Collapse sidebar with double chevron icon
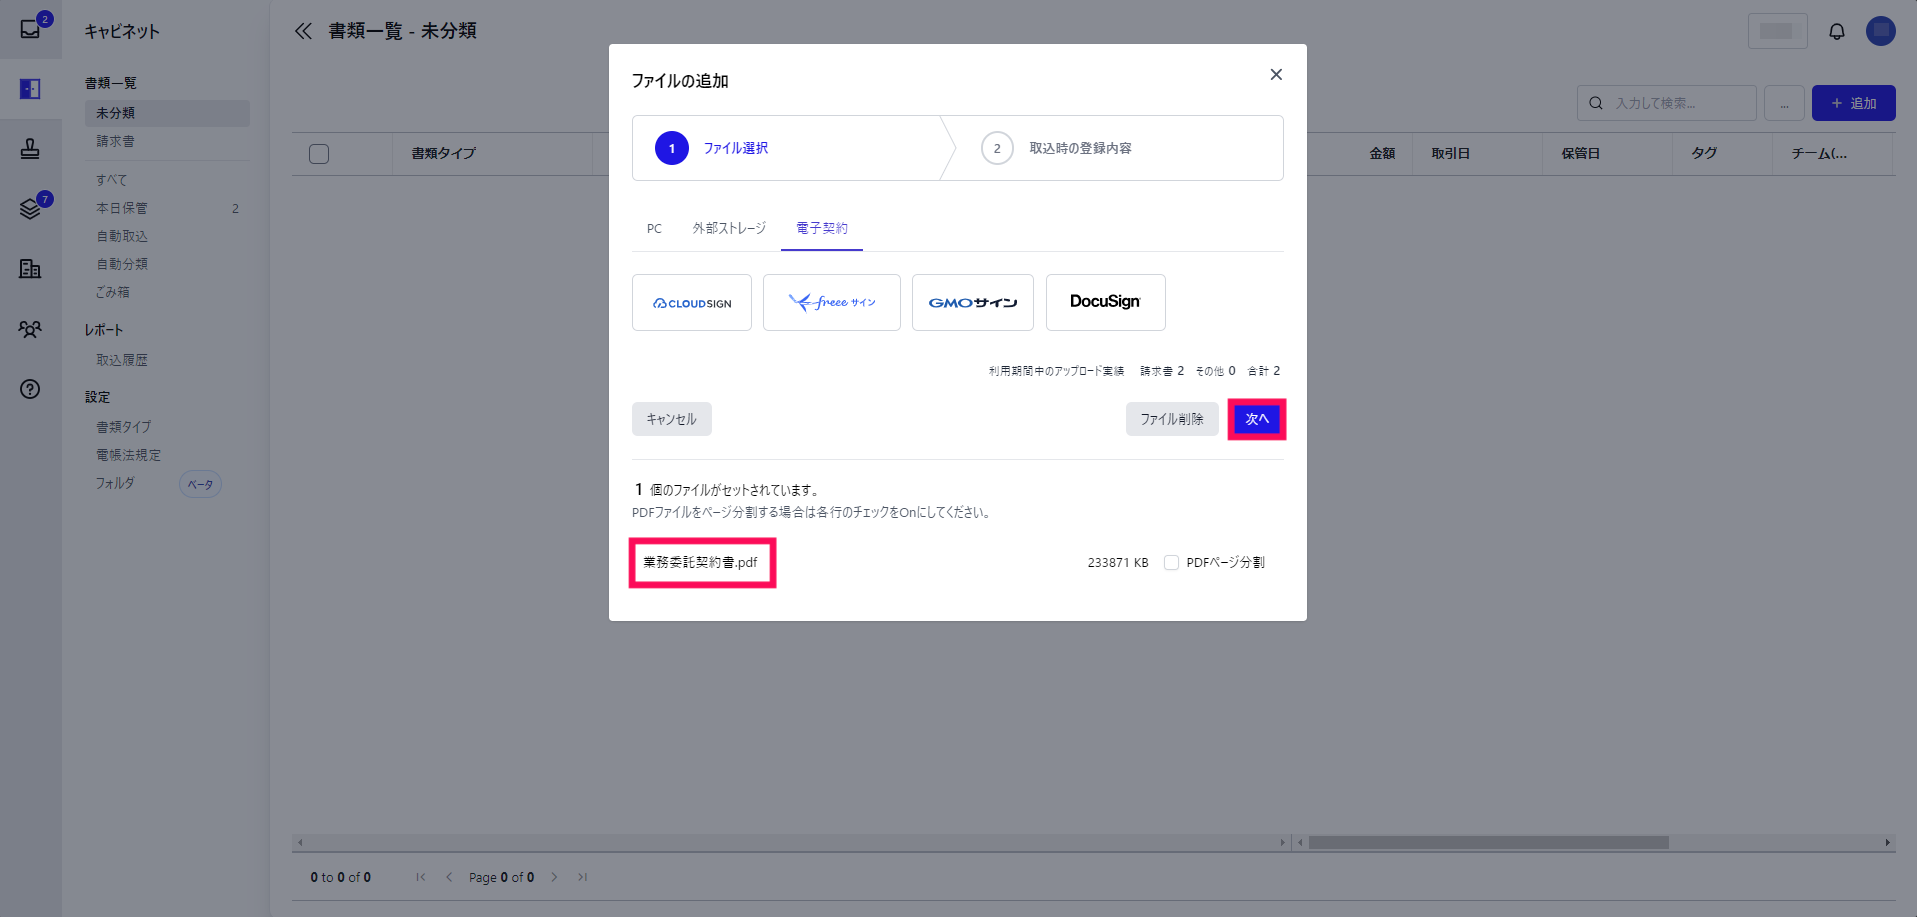The width and height of the screenshot is (1917, 917). [x=304, y=31]
